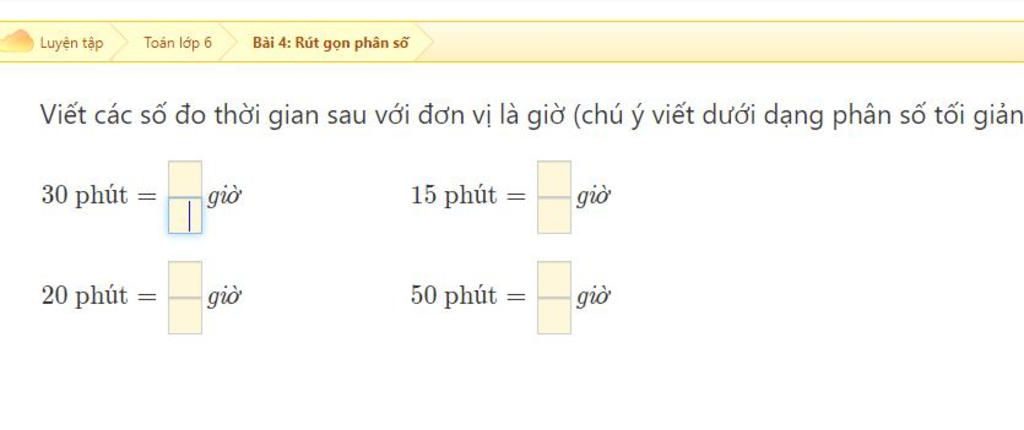
Task: Open the Luyện tập breadcrumb link
Action: pyautogui.click(x=71, y=43)
